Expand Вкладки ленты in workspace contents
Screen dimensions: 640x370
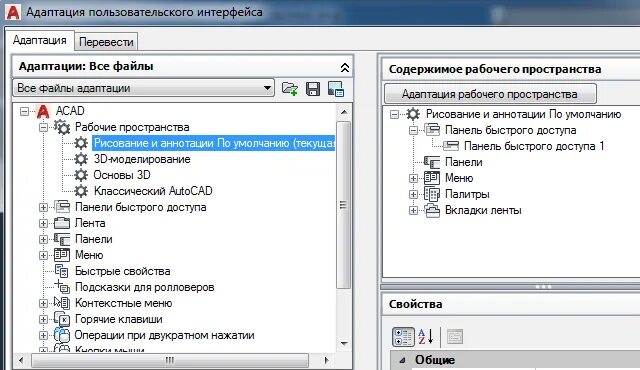tap(413, 210)
